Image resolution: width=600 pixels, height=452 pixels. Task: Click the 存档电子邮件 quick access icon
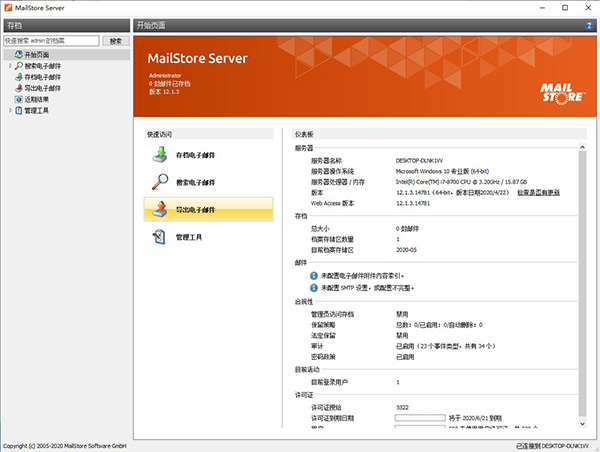coord(161,155)
